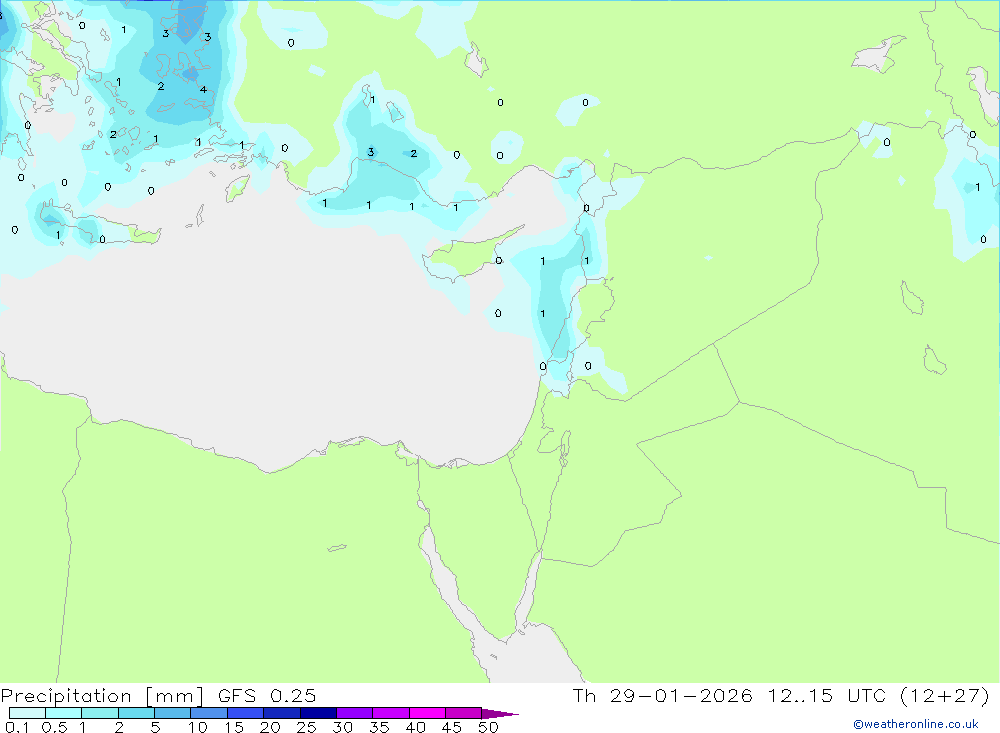
Task: Click the "GFS 0.25" model label
Action: 267,695
